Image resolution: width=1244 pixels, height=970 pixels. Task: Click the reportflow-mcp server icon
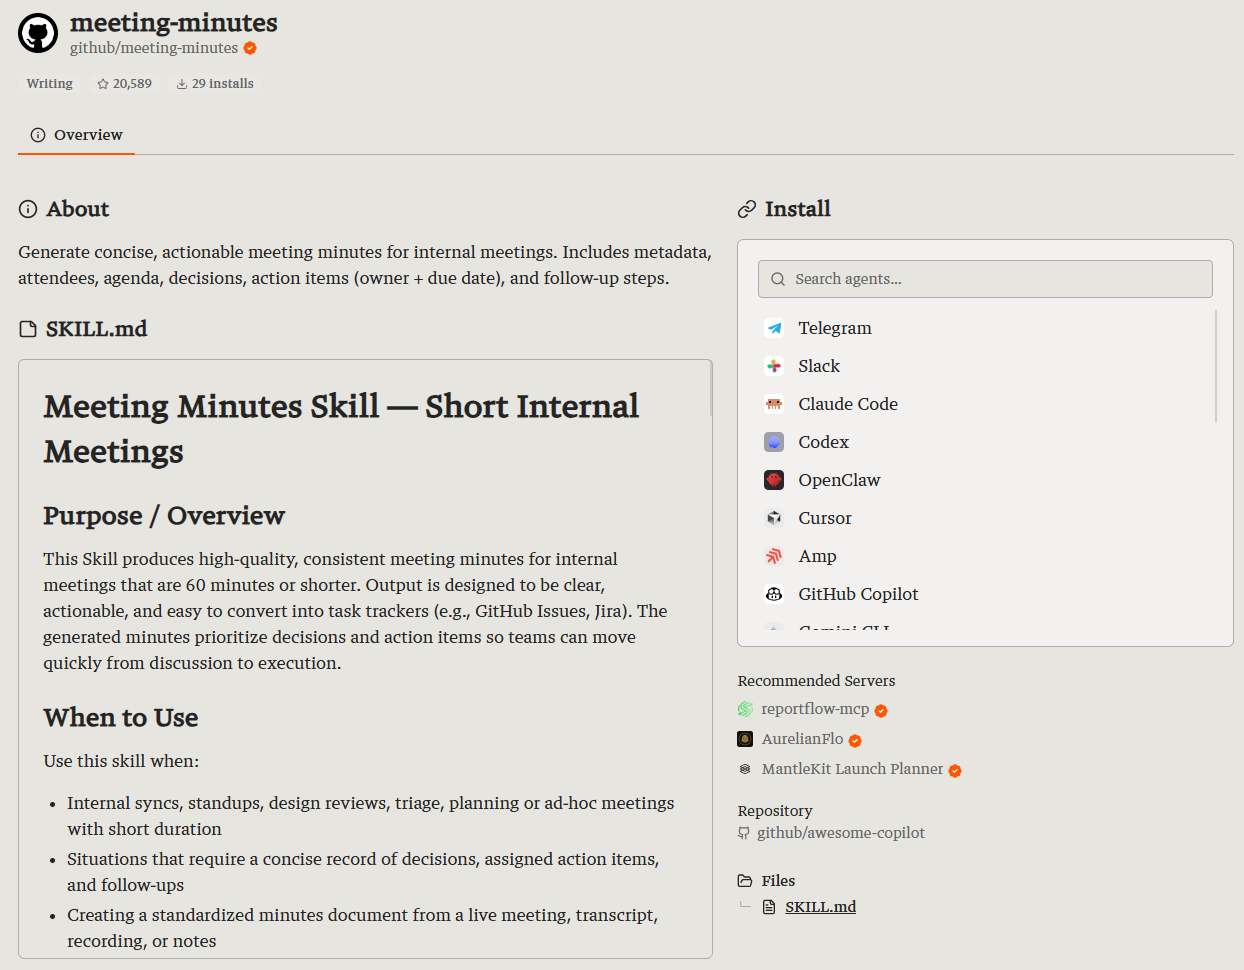(x=745, y=709)
